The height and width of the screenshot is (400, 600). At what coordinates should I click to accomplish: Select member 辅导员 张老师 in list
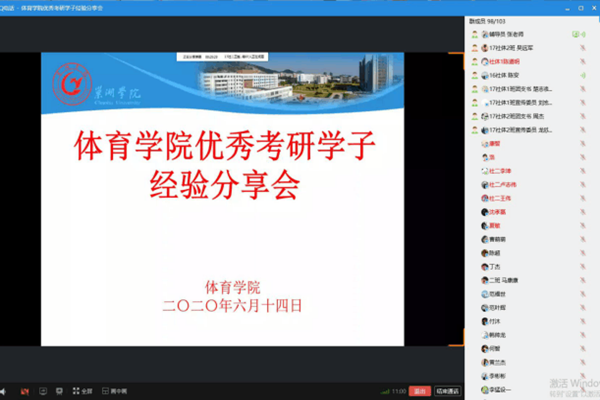pos(510,34)
